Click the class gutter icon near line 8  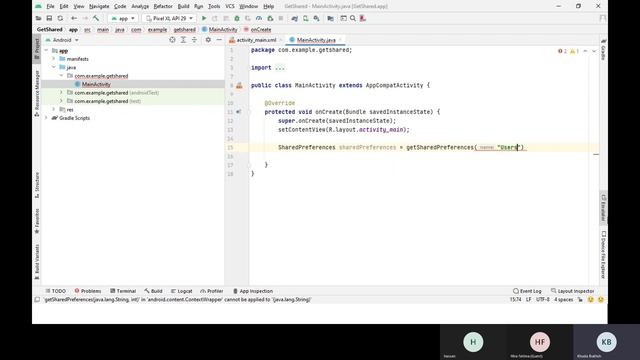coord(239,85)
